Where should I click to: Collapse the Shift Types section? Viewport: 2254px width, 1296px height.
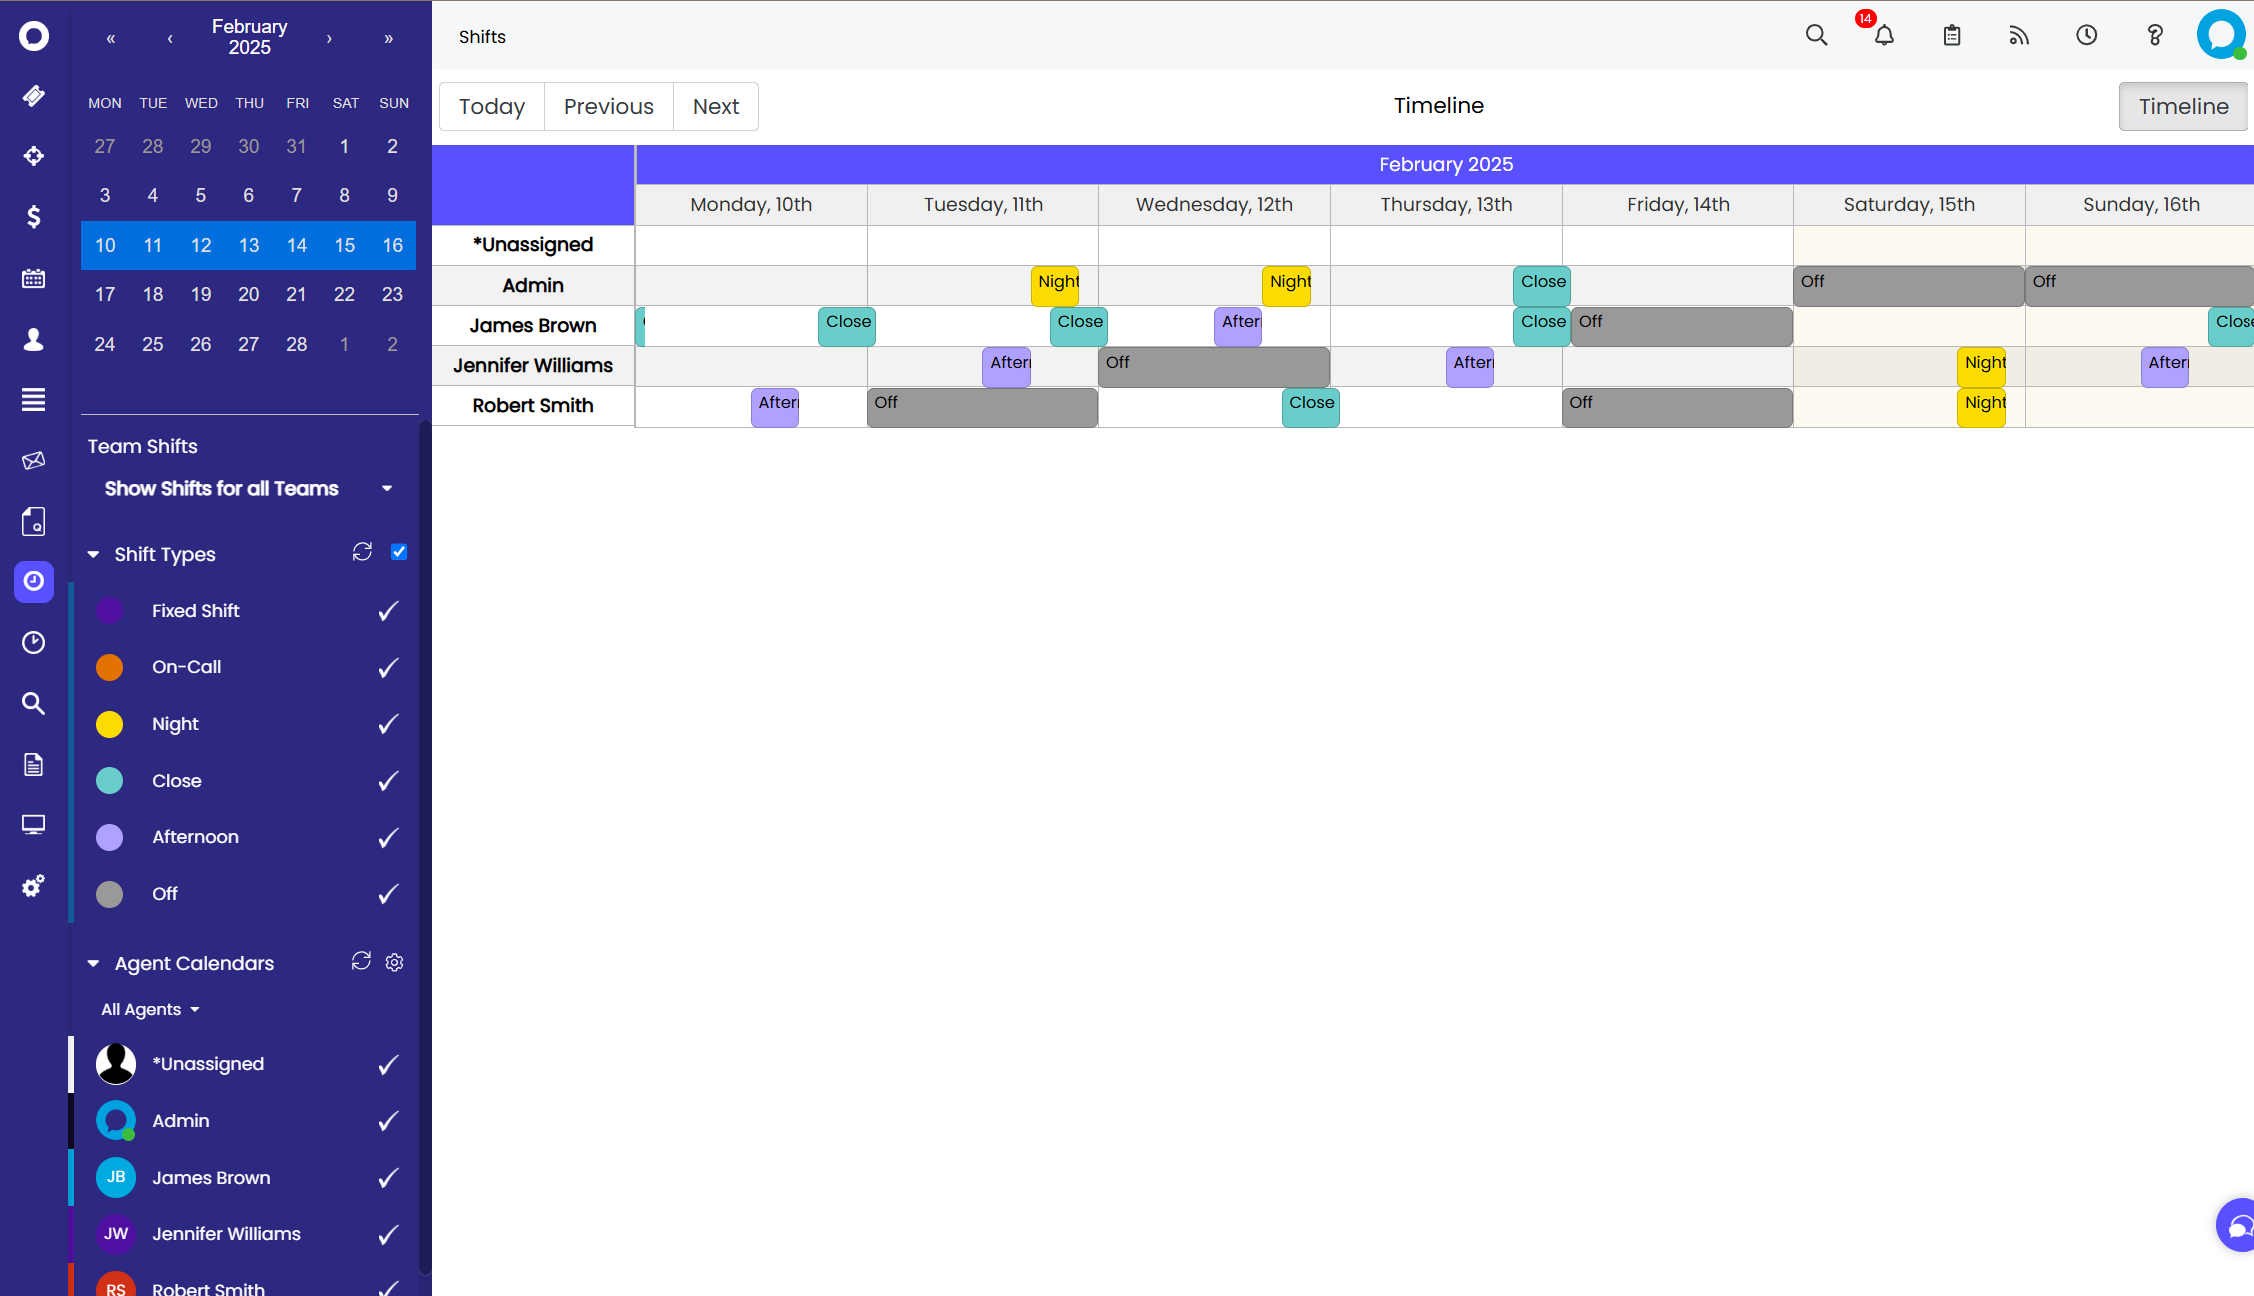pos(93,554)
